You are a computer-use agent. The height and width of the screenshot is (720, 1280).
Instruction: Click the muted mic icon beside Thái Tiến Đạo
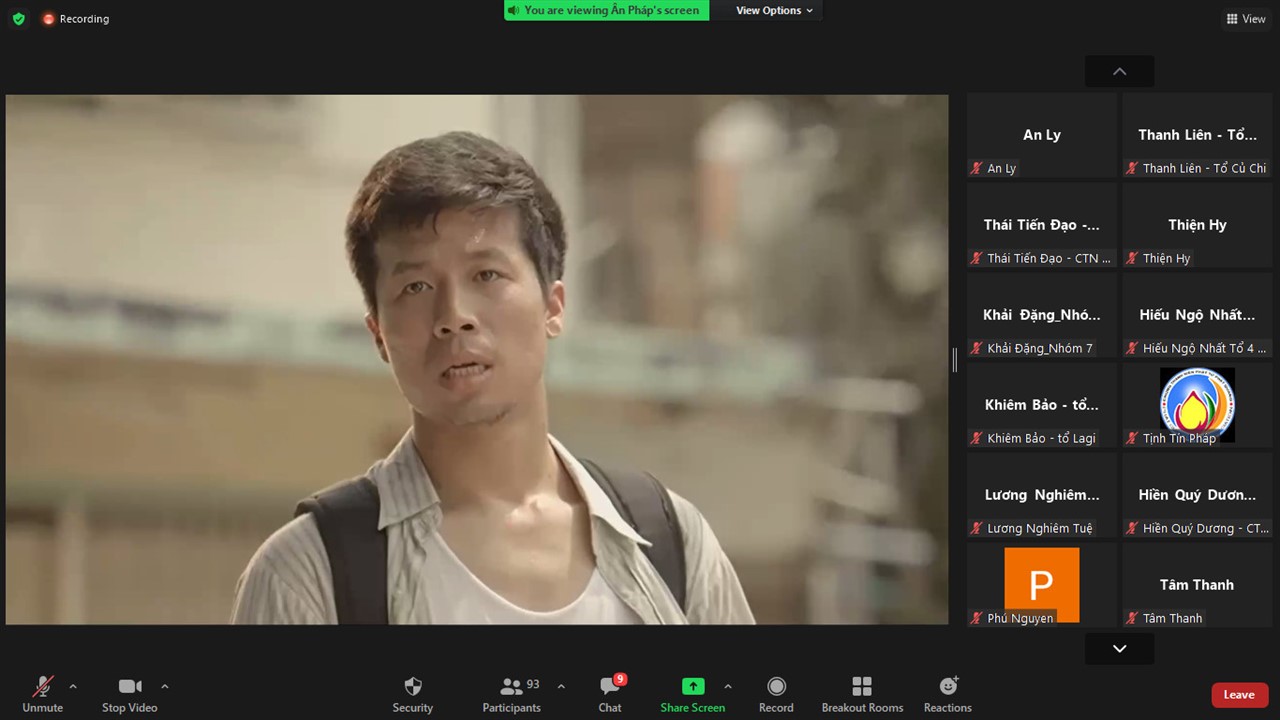977,259
